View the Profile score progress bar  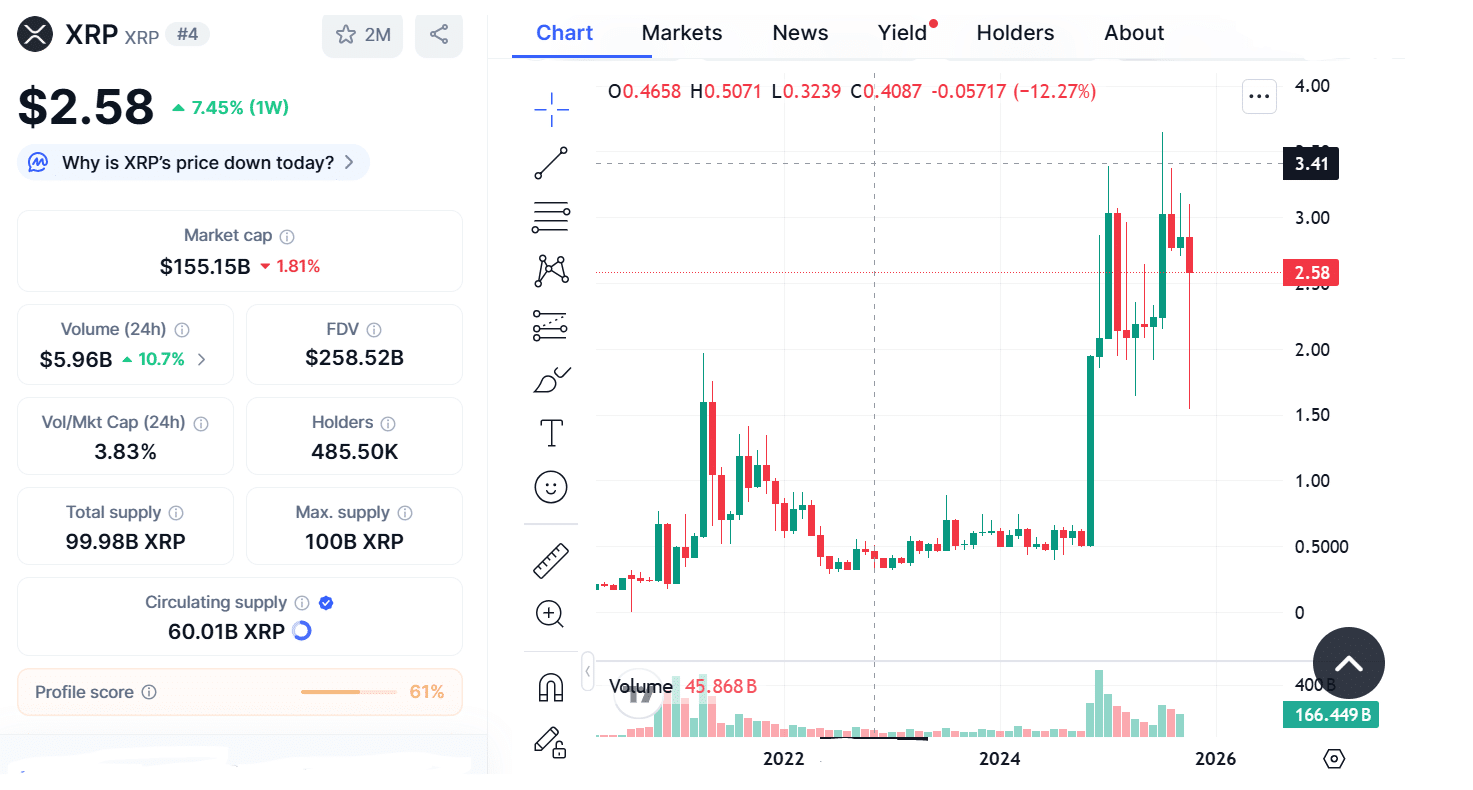[x=348, y=691]
